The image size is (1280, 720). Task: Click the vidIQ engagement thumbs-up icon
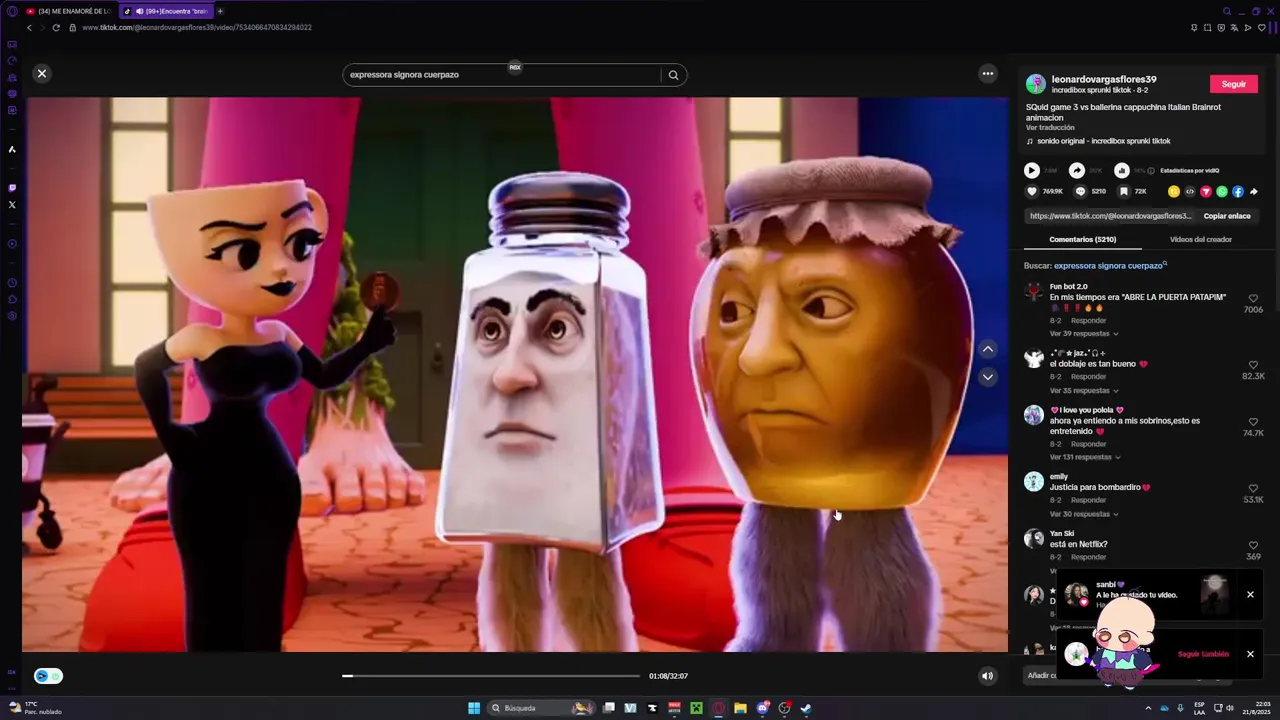coord(1122,171)
